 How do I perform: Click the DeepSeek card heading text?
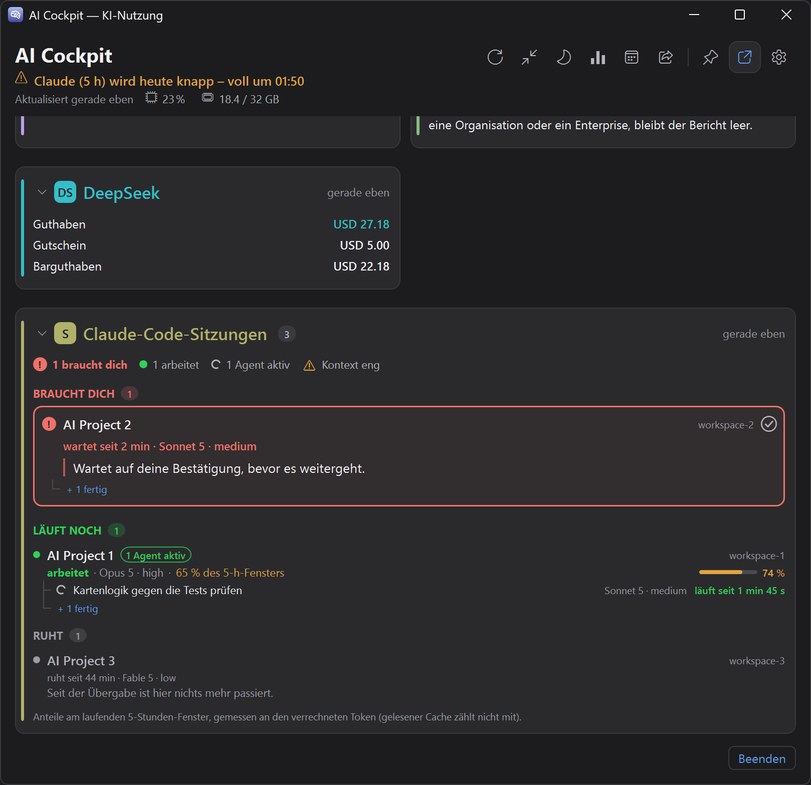(122, 193)
